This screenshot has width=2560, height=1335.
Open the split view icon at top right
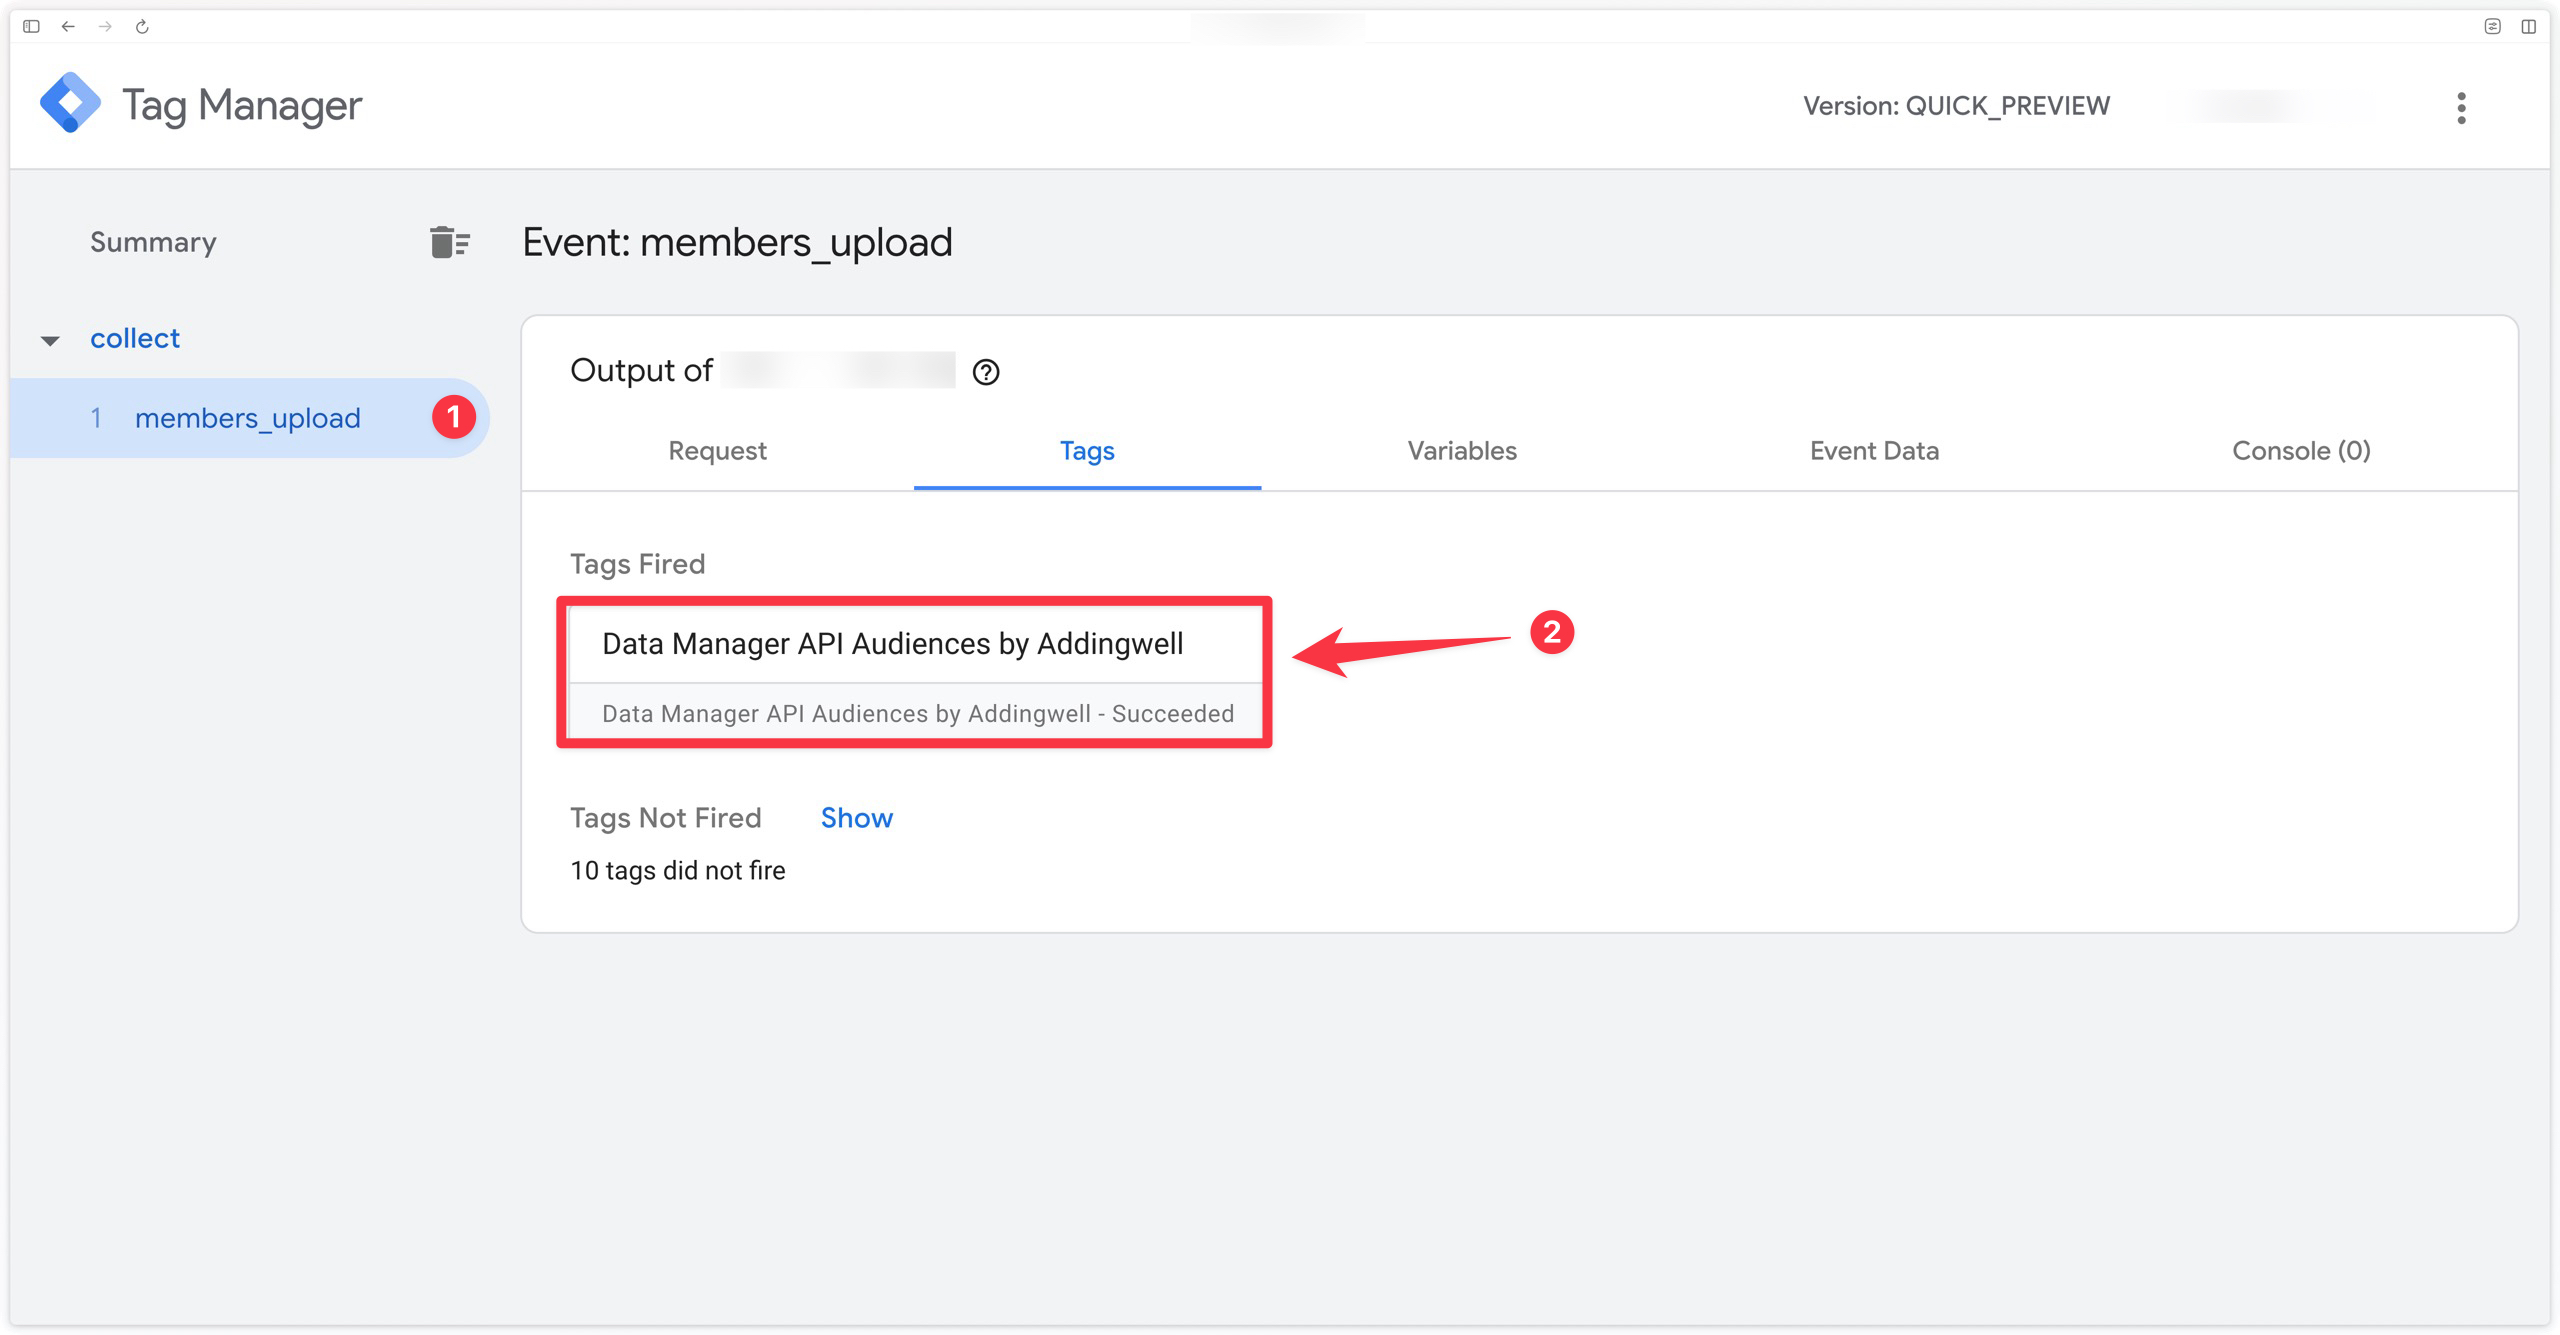point(2528,26)
